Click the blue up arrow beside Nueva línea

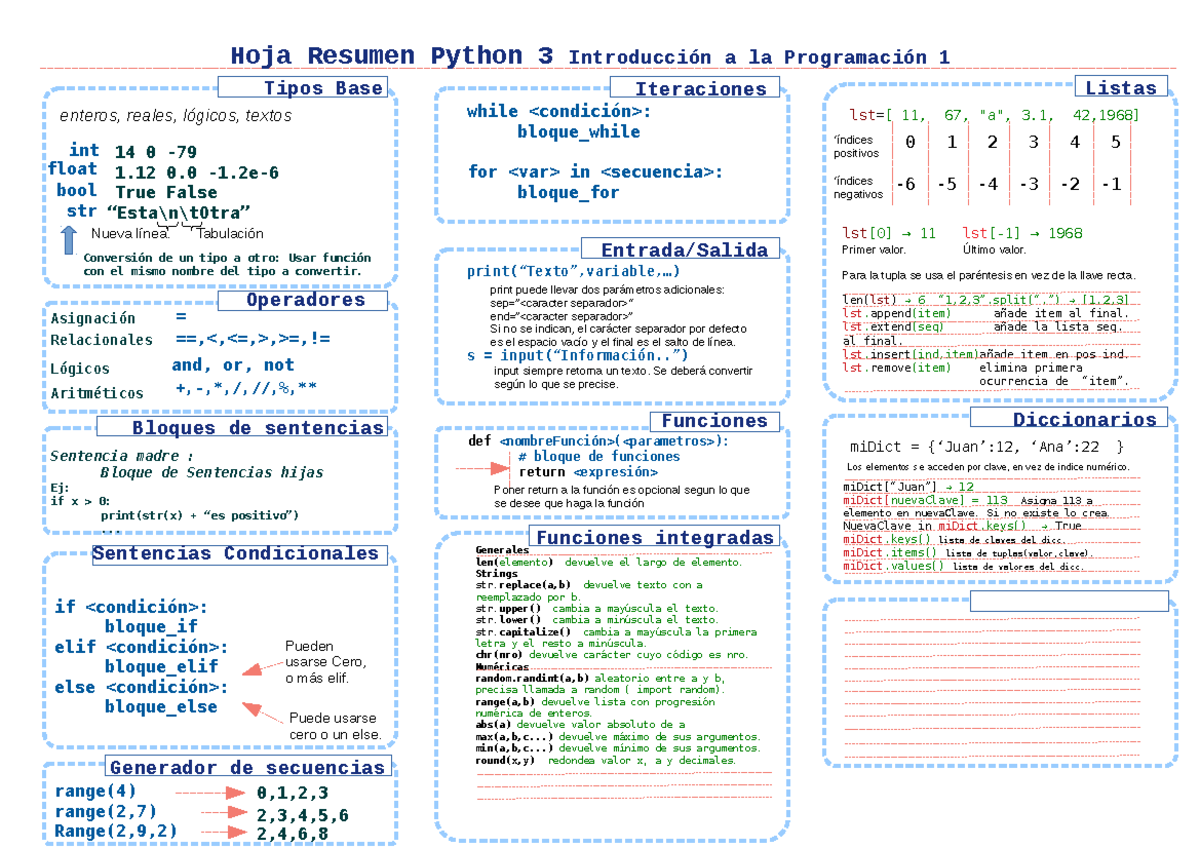click(x=69, y=239)
